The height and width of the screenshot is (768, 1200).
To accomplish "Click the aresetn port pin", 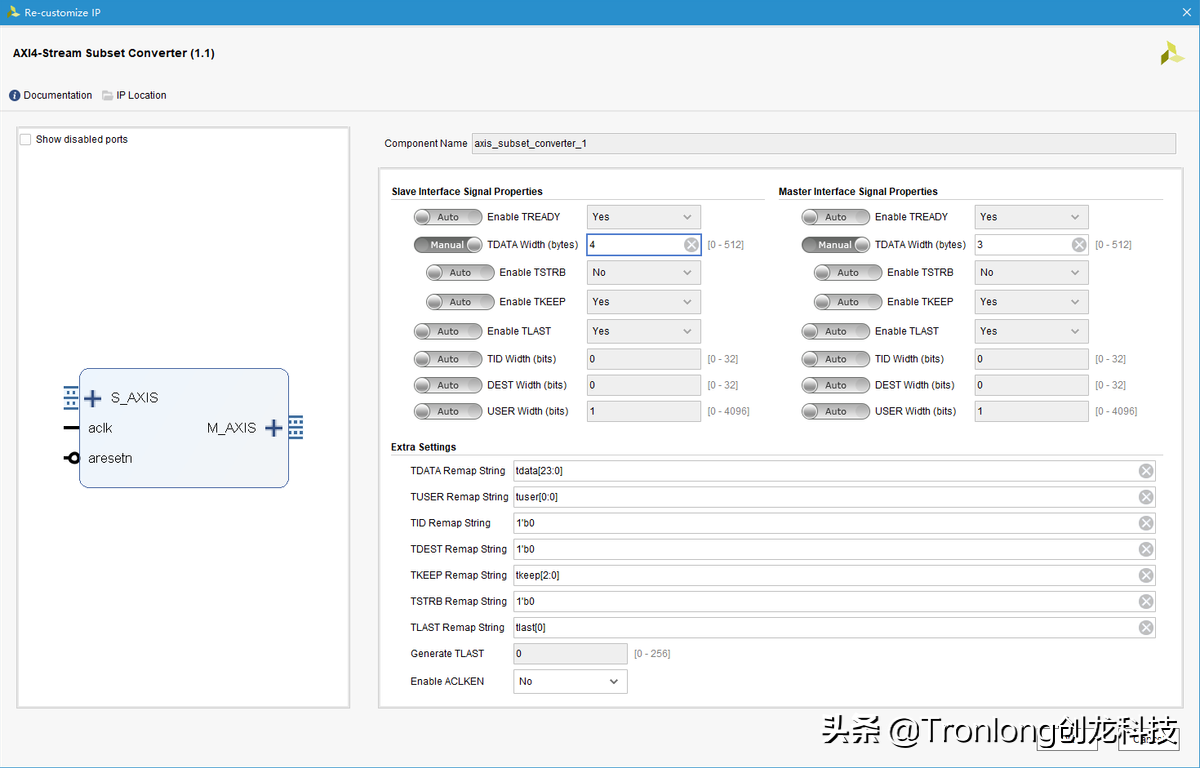I will (72, 458).
